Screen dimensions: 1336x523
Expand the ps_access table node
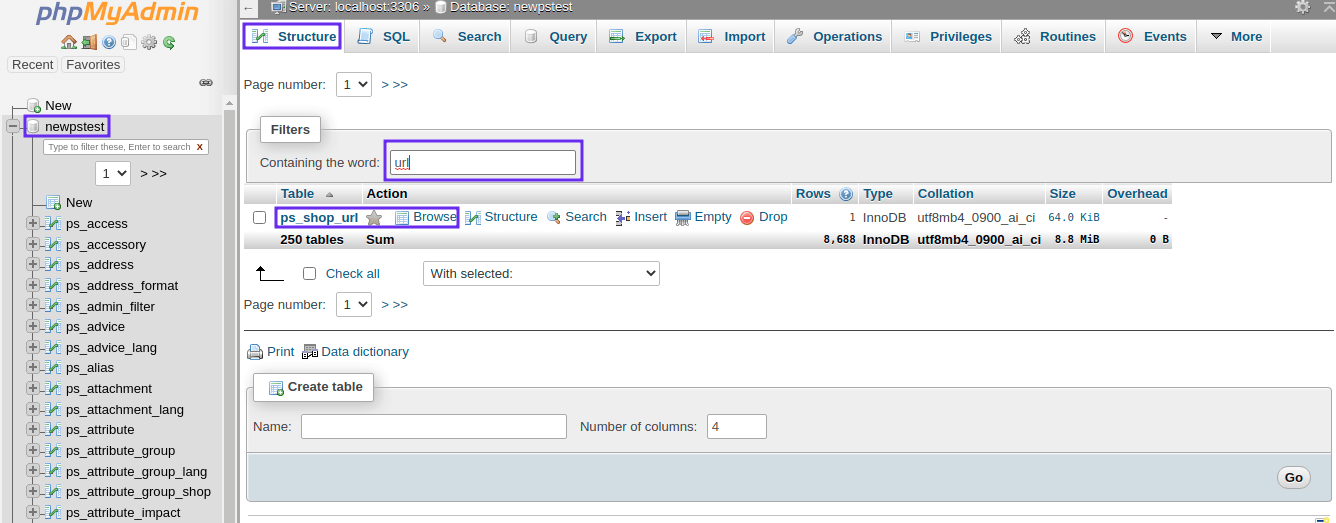point(33,224)
